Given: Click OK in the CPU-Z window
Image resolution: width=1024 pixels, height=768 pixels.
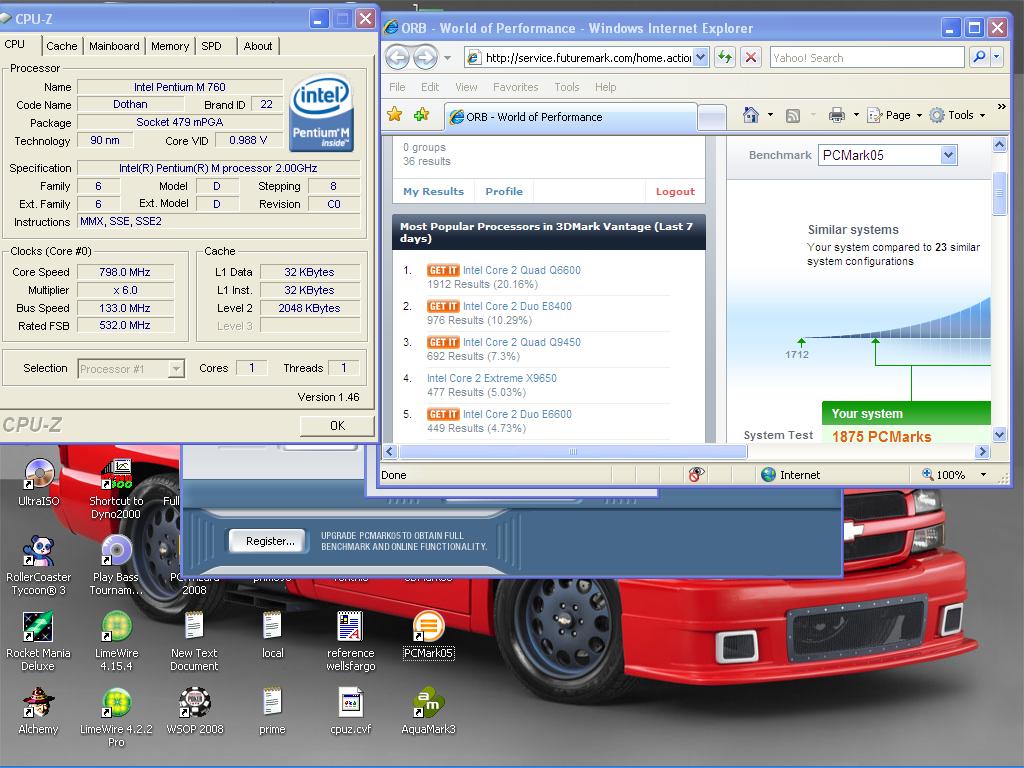Looking at the screenshot, I should coord(337,426).
